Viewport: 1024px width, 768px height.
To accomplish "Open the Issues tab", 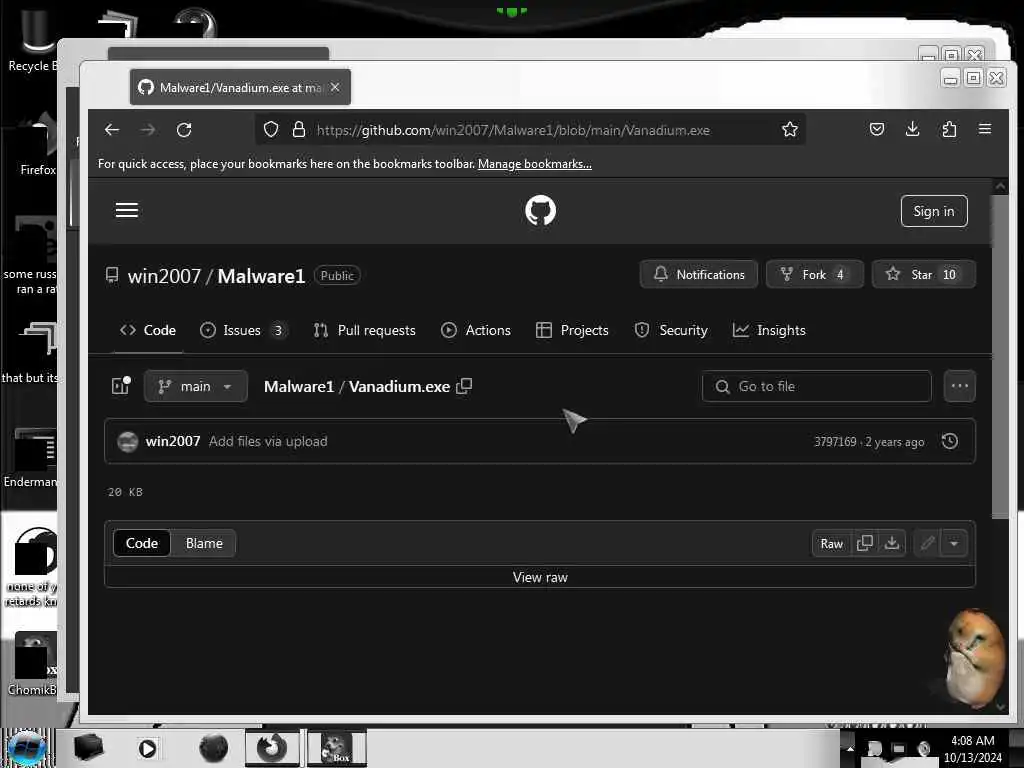I will click(244, 330).
